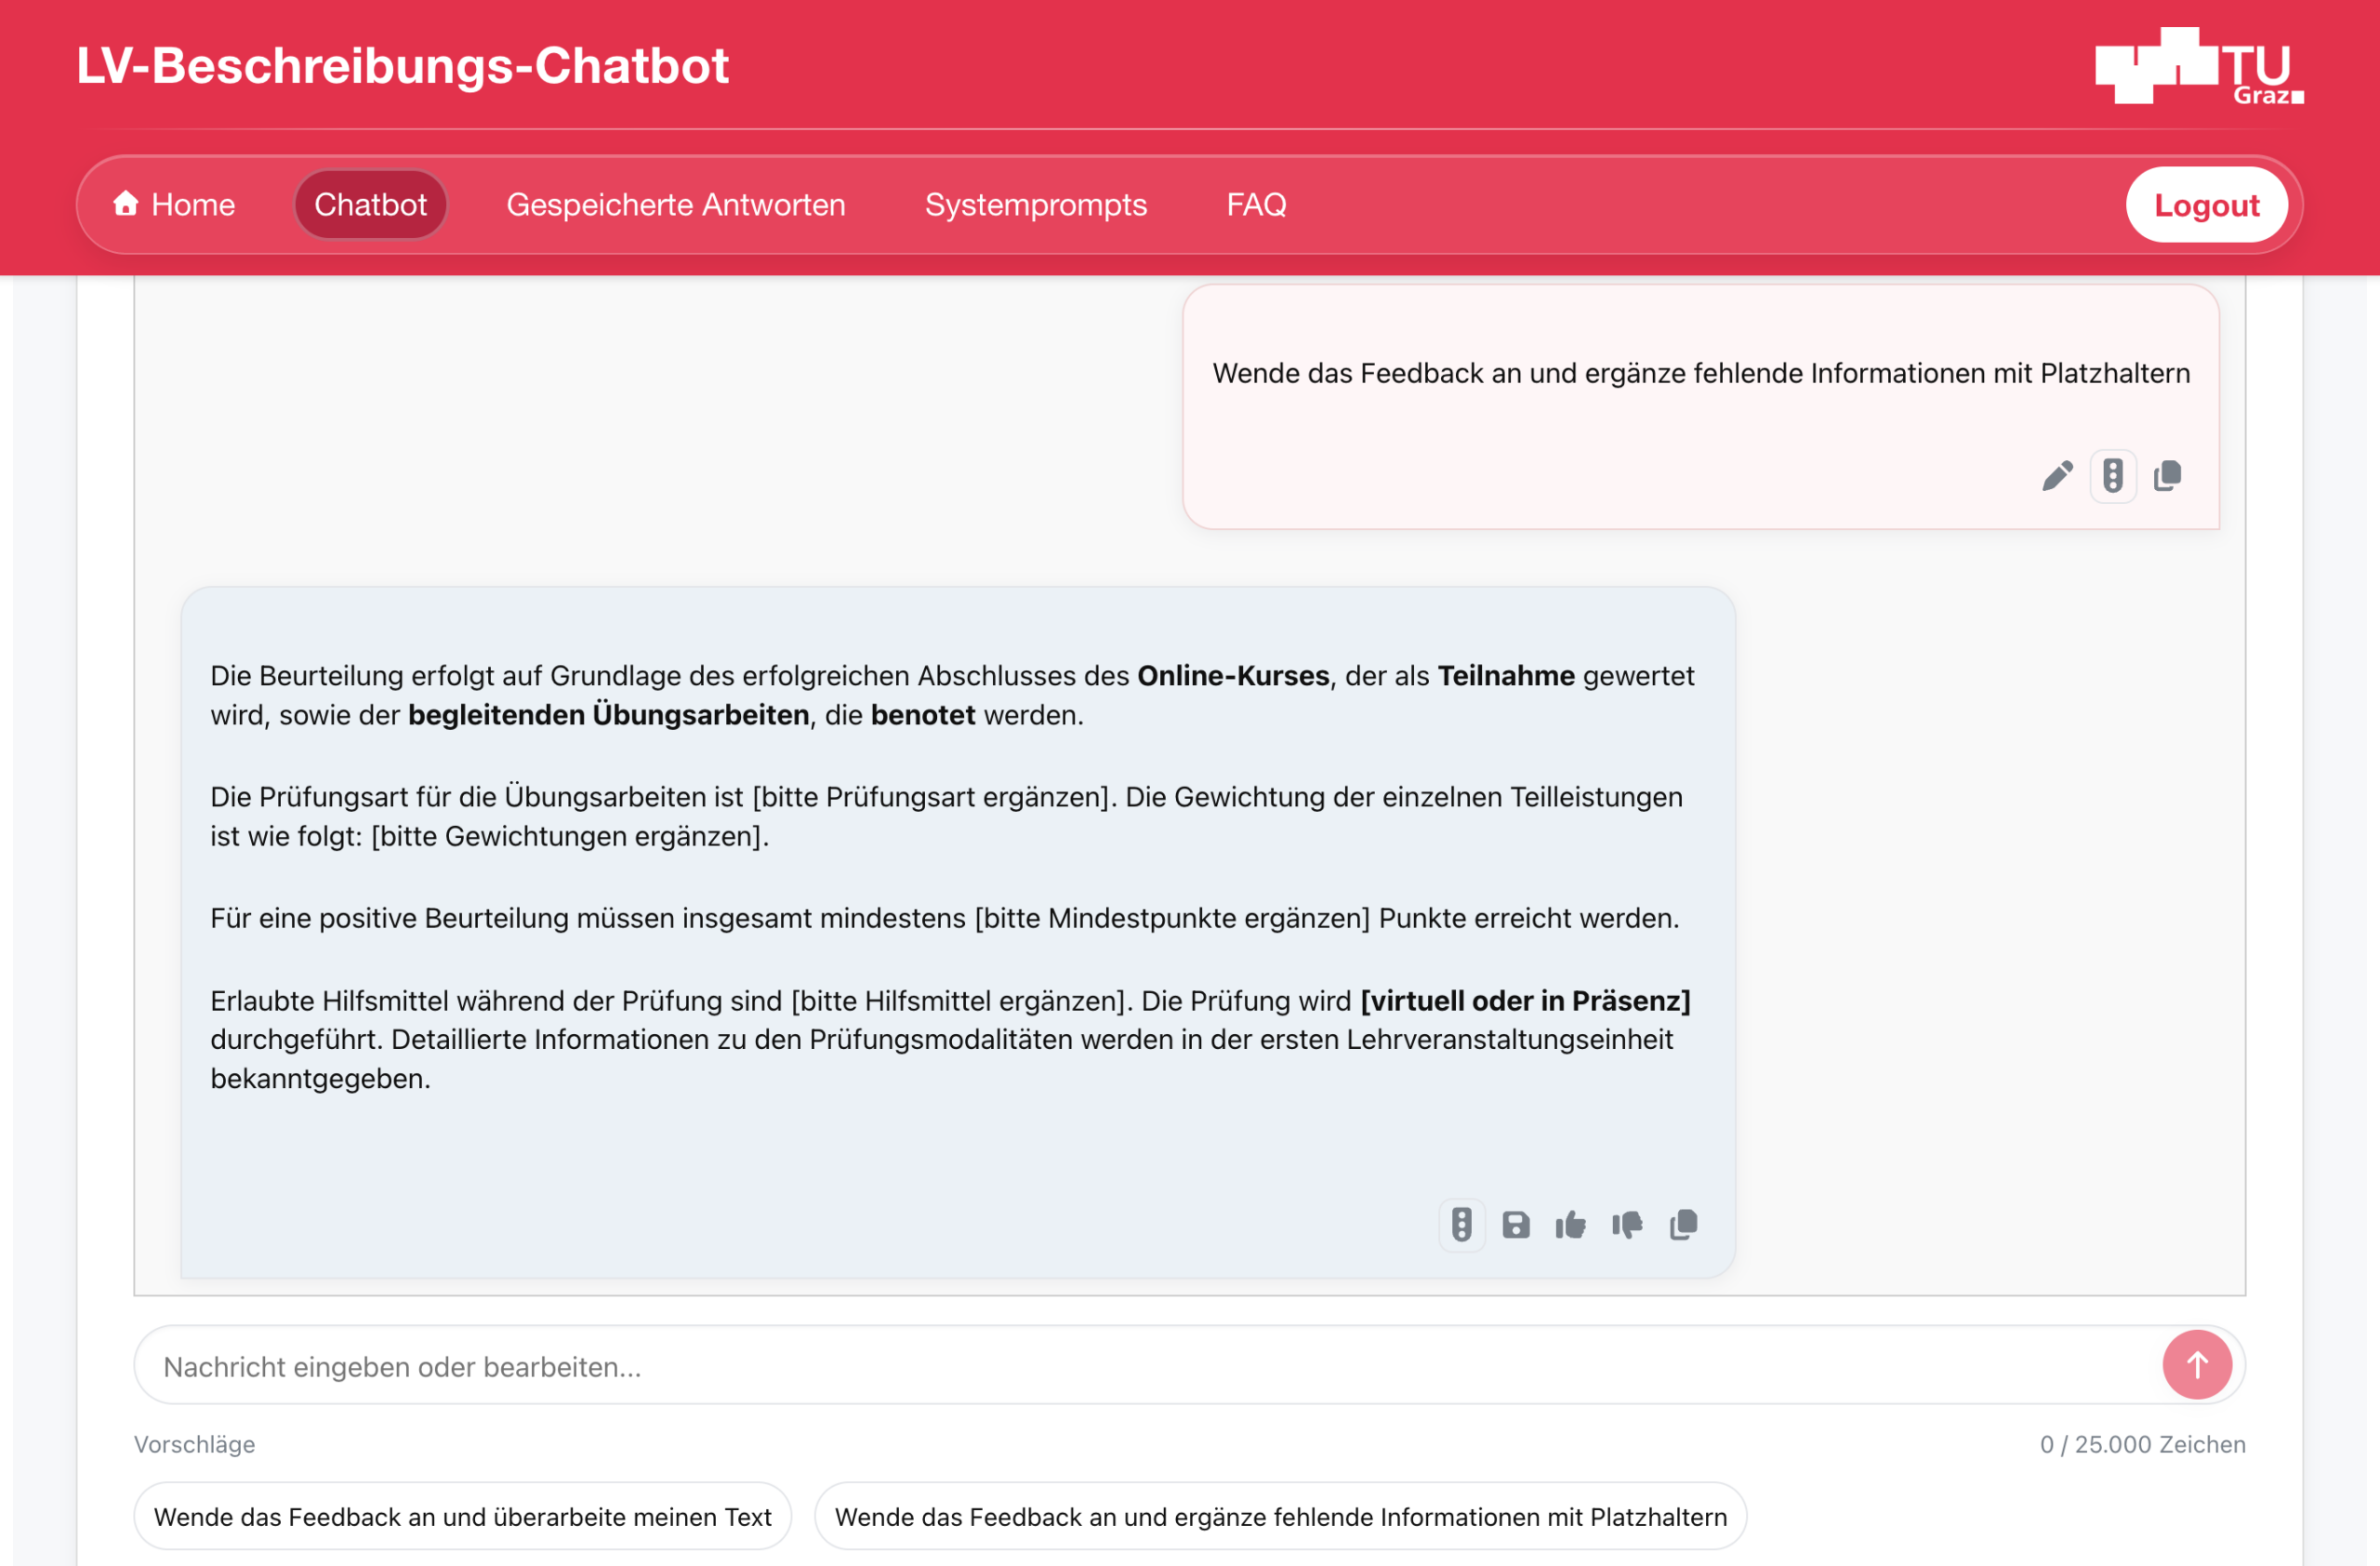Open more options on the bot response
Viewport: 2380px width, 1566px height.
(x=1461, y=1225)
